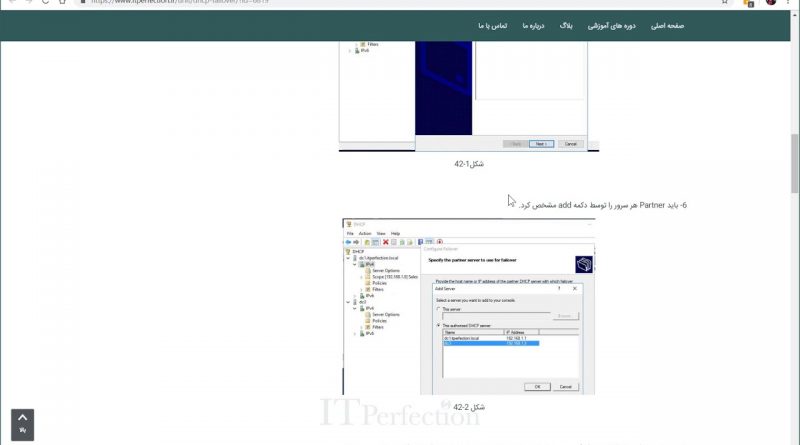This screenshot has height=445, width=800.
Task: Click the greyed Back button in figure 42-1
Action: (515, 144)
